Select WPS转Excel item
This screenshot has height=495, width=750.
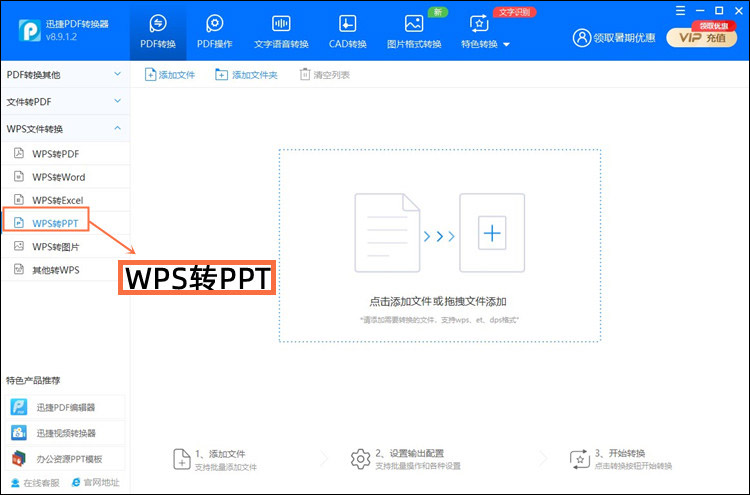pyautogui.click(x=65, y=200)
